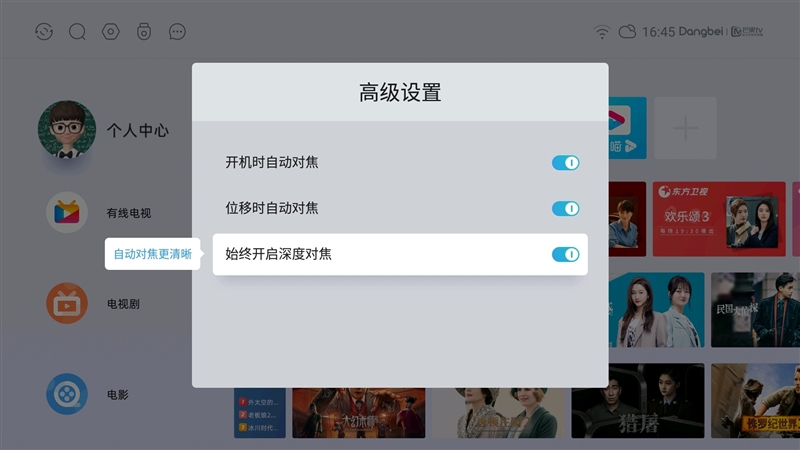Turn off 始终开启深度对焦 switch
This screenshot has height=450, width=800.
click(x=565, y=254)
